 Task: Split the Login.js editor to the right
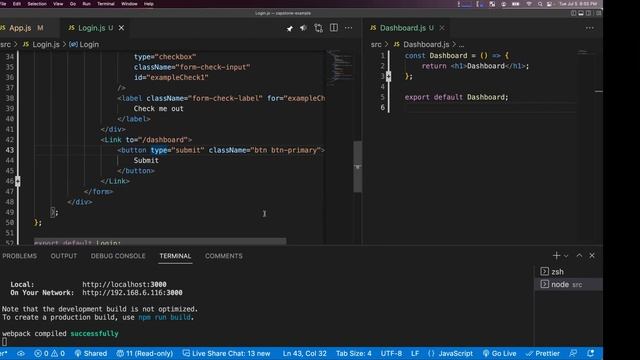pyautogui.click(x=333, y=28)
